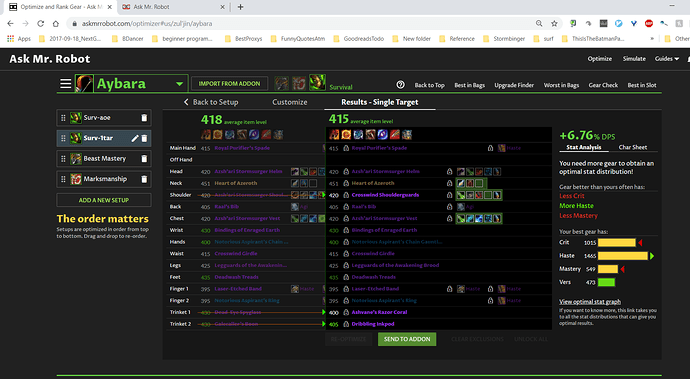Click IMPORT FROM ADDON button
The image size is (690, 379).
pyautogui.click(x=229, y=83)
